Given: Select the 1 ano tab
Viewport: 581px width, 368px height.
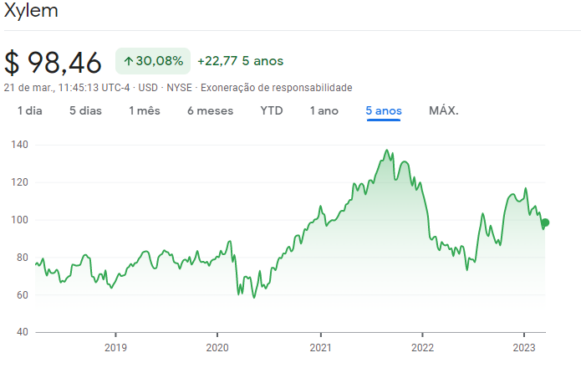Looking at the screenshot, I should pos(324,111).
